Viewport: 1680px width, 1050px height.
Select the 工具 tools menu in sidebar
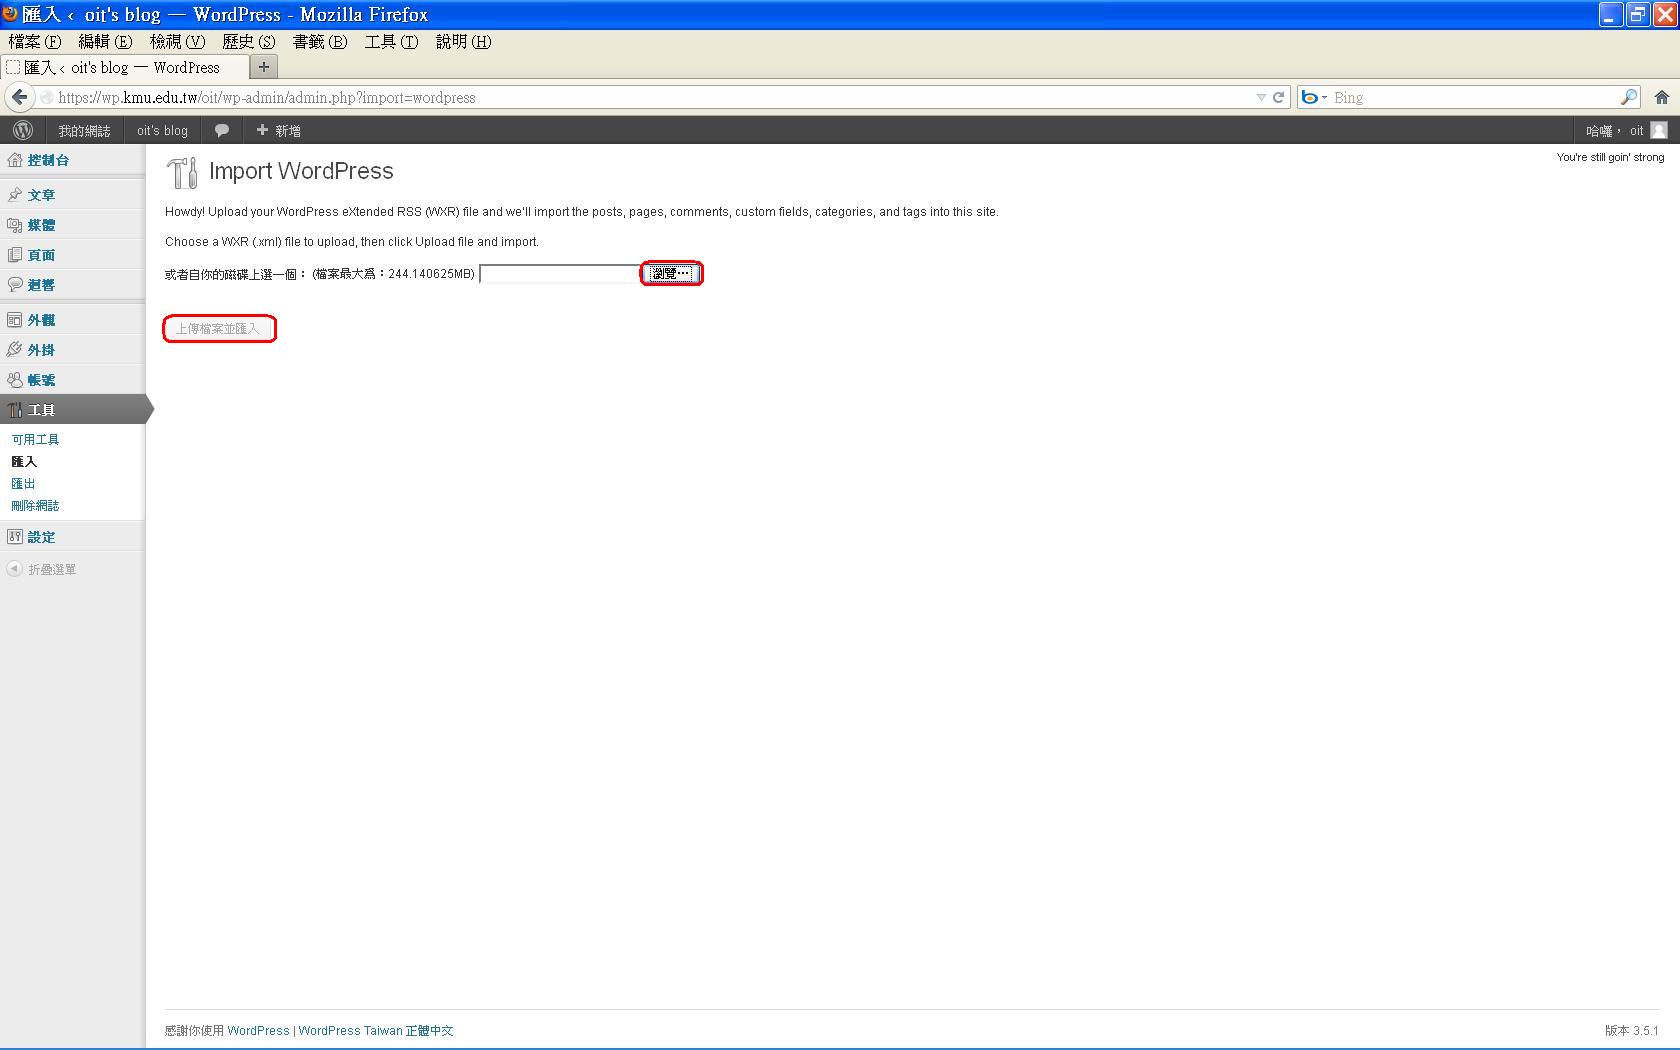click(x=72, y=410)
